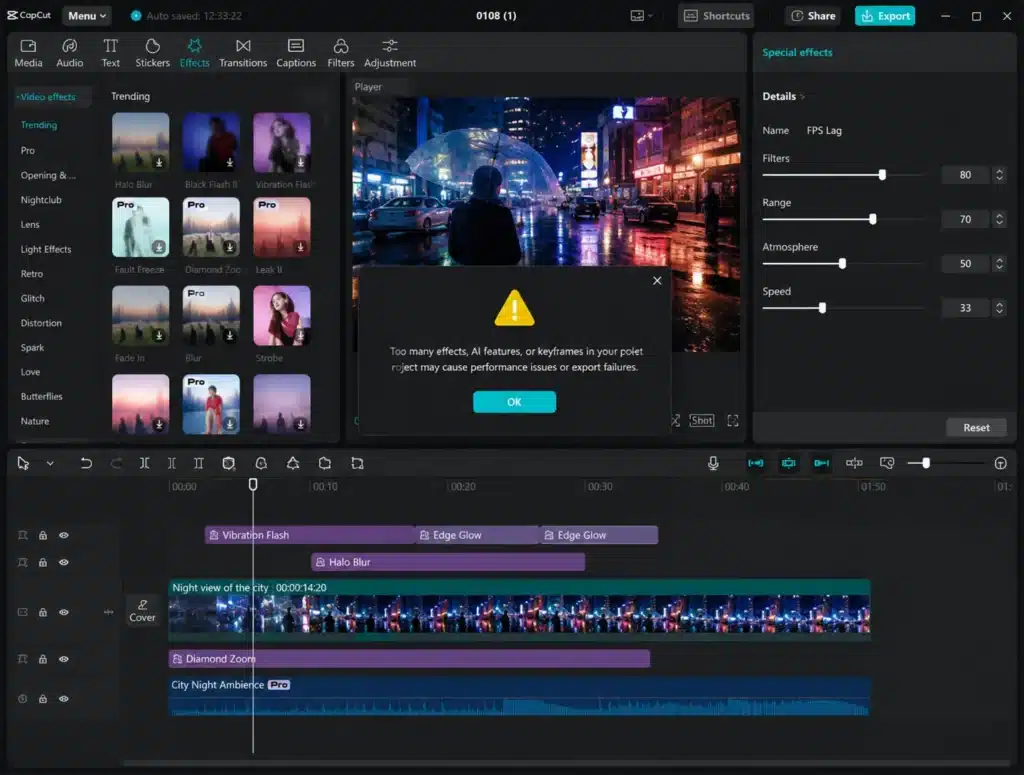Click the Undo icon

[86, 464]
